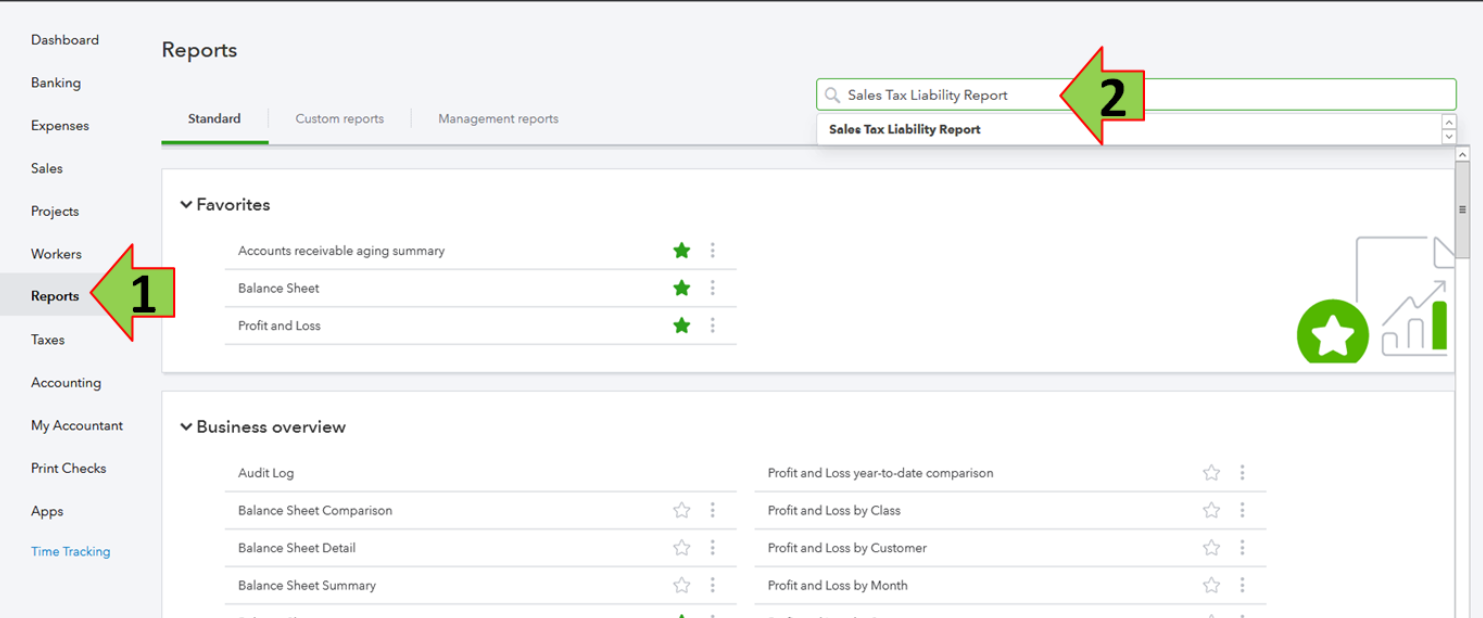Click the page vertical scrollbar thumb

1462,210
